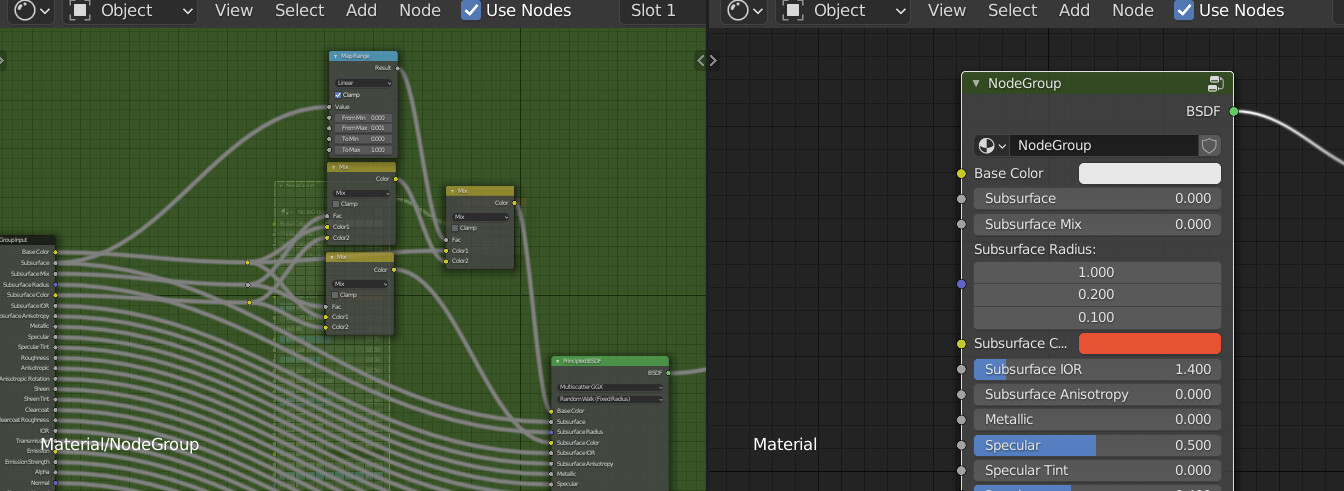Click the green BSDF output socket on NodeGroup

pos(1233,111)
